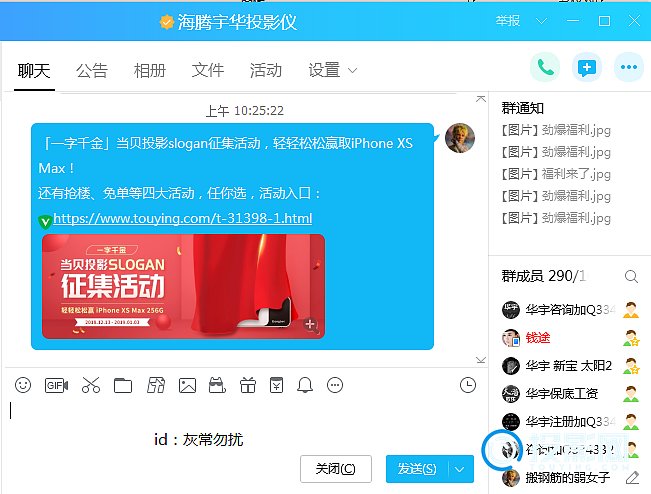
Task: Click the avatar next to 钱途
Action: point(511,338)
